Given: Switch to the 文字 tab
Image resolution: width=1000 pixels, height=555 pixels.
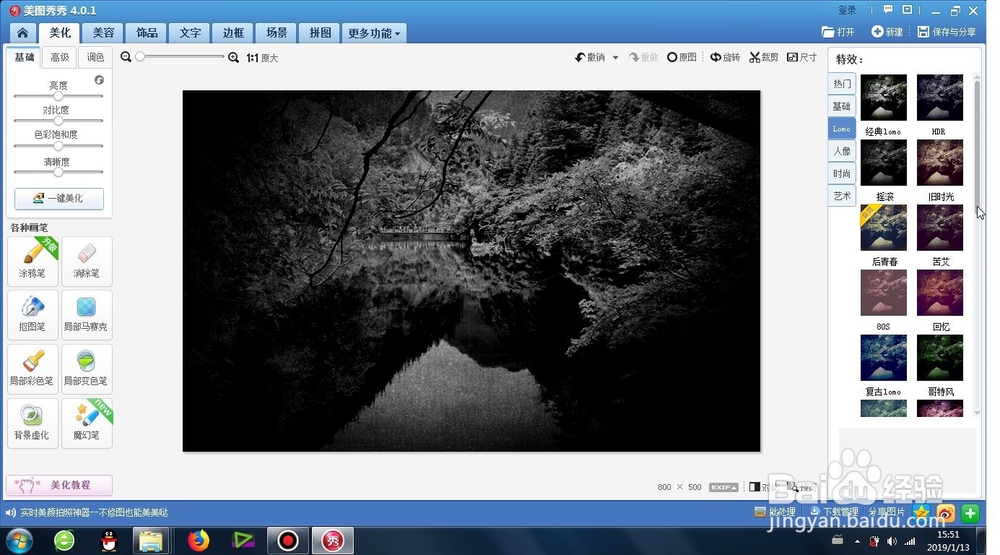Looking at the screenshot, I should [190, 33].
